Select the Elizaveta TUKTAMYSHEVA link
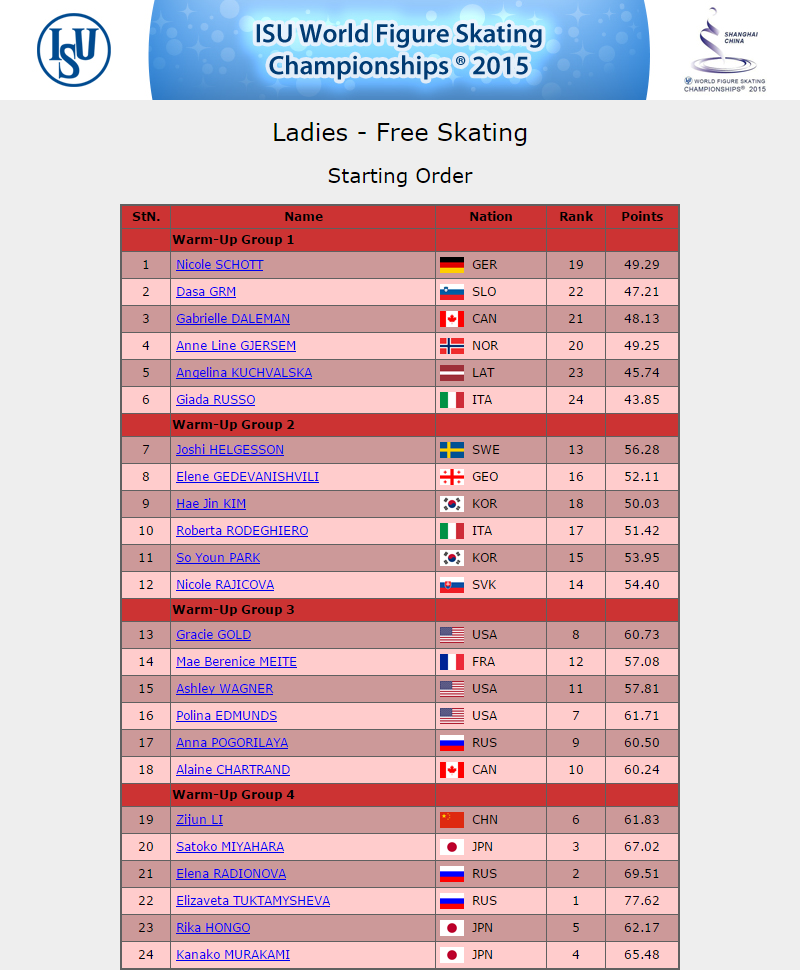This screenshot has width=800, height=970. 253,901
